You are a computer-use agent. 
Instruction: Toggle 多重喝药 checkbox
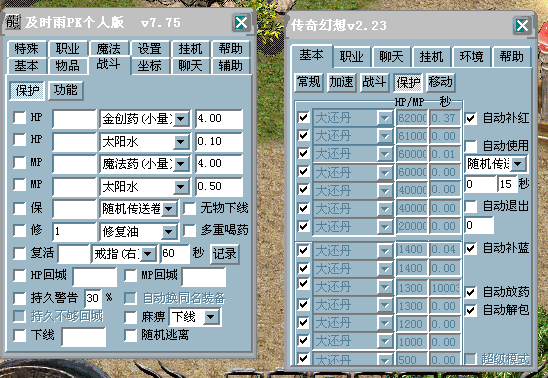(x=189, y=231)
